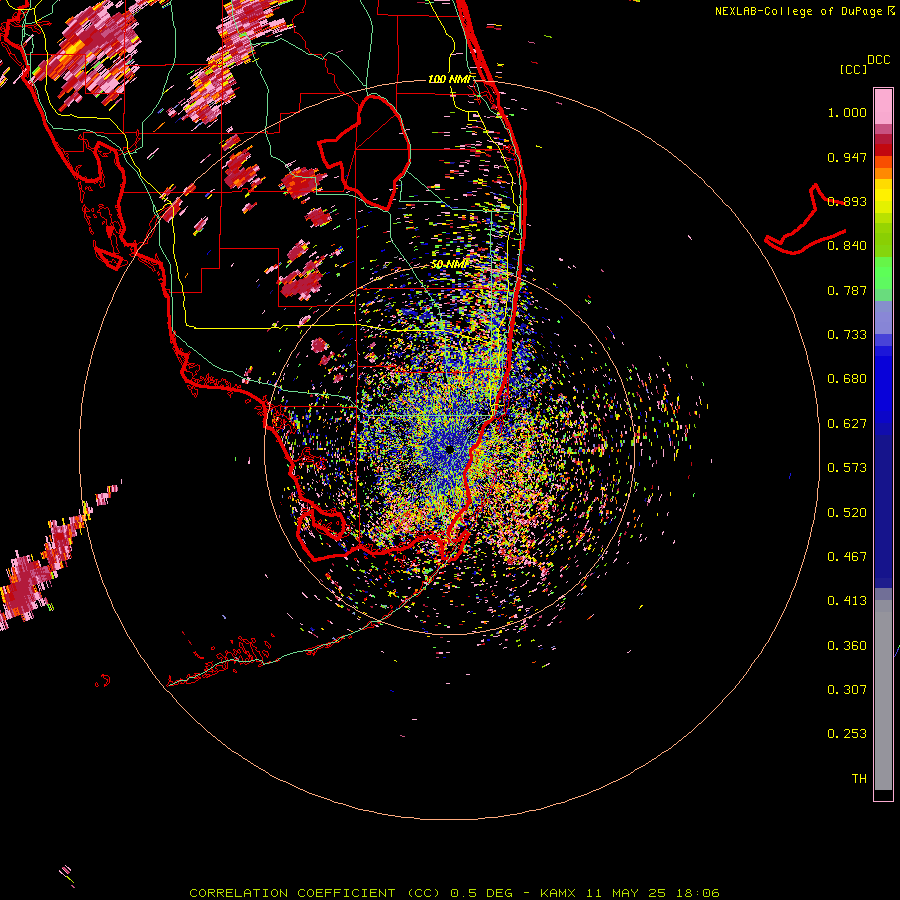This screenshot has height=900, width=900.
Task: Click the [CC] unit label
Action: (853, 69)
